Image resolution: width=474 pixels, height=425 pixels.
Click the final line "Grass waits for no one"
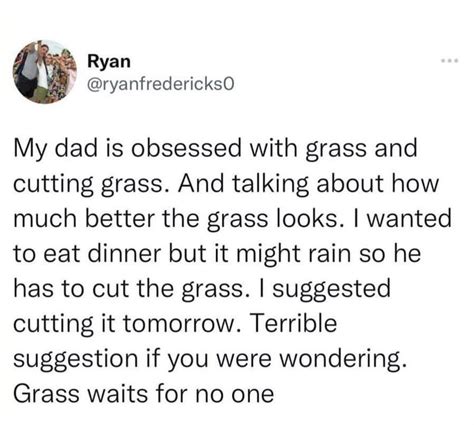coord(144,394)
